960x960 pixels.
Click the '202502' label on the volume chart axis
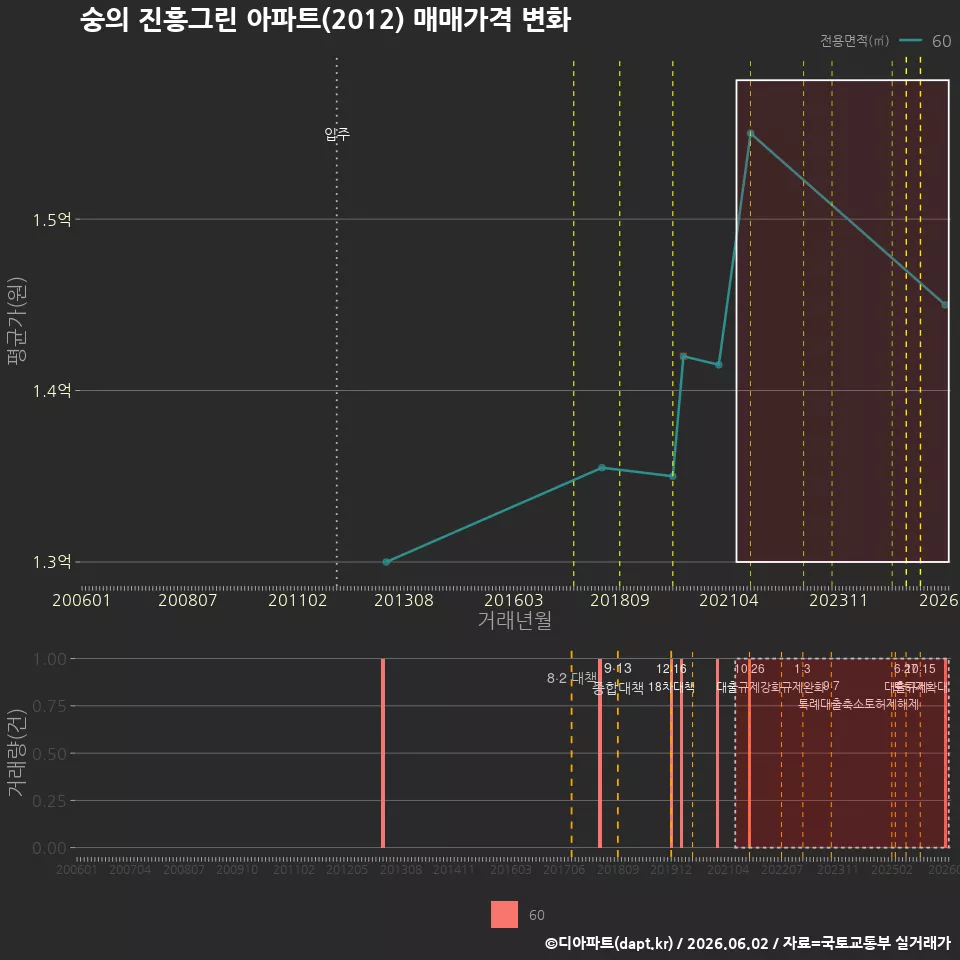[892, 869]
